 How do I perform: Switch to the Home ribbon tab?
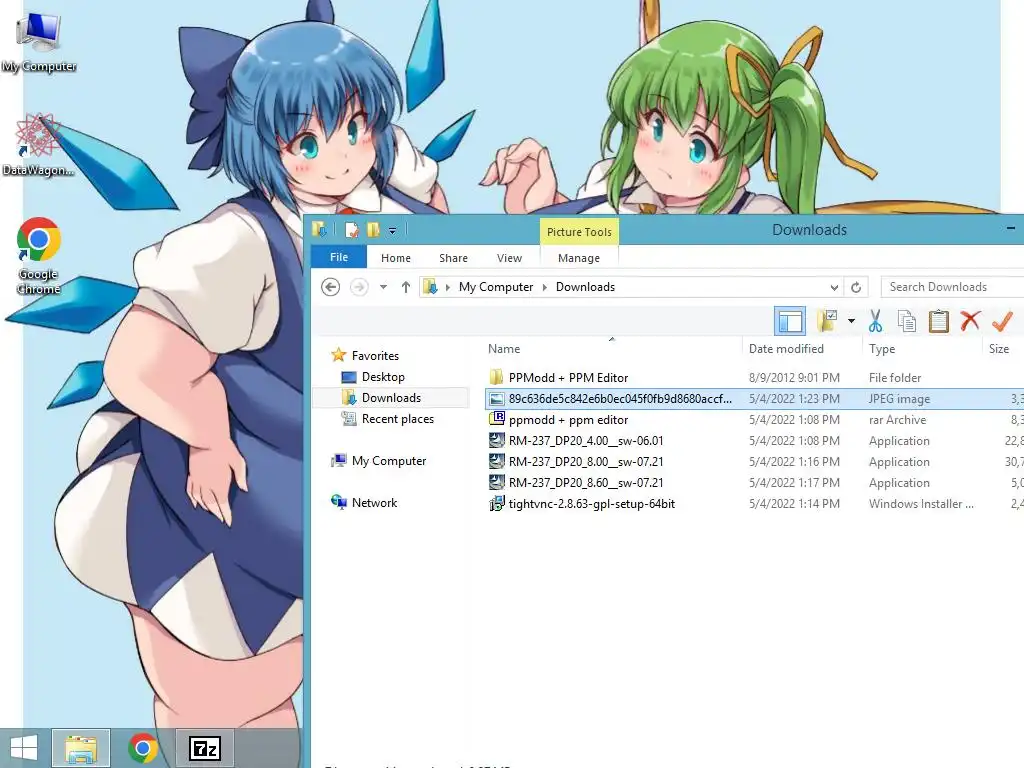tap(396, 258)
